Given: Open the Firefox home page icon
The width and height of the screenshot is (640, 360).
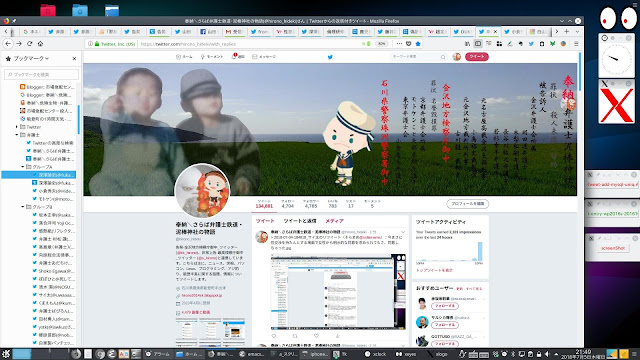Looking at the screenshot, I should pos(40,44).
